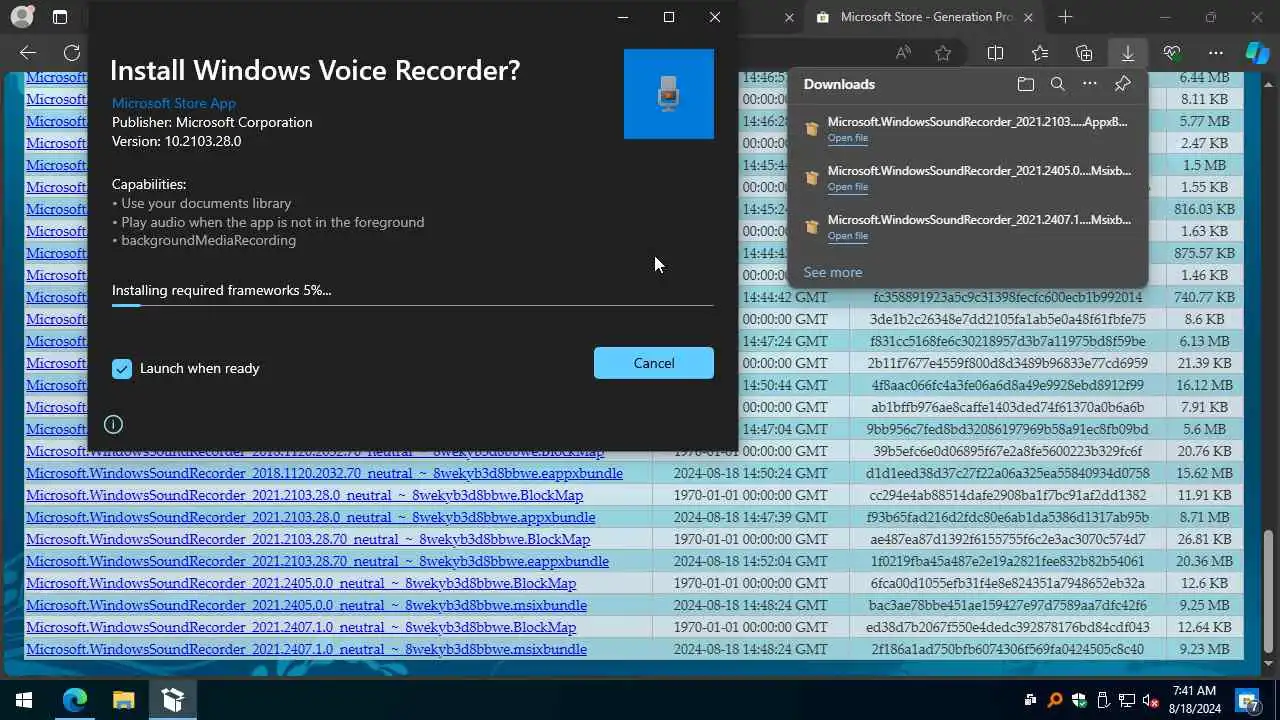
Task: Open notification center with 7 badge
Action: point(1248,700)
